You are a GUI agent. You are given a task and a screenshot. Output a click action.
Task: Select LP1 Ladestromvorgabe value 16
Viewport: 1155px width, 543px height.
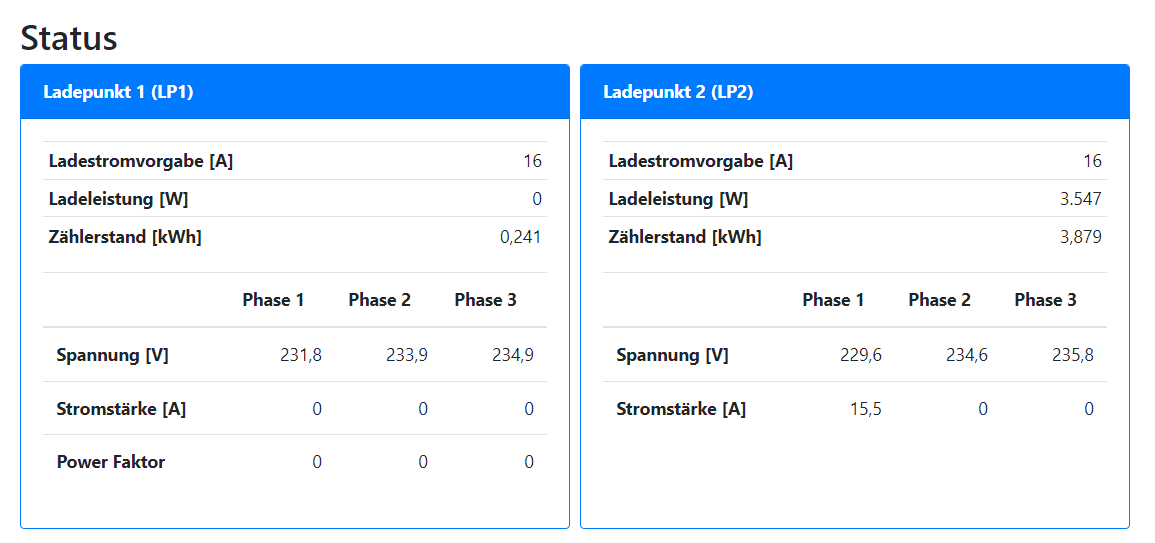pyautogui.click(x=532, y=161)
